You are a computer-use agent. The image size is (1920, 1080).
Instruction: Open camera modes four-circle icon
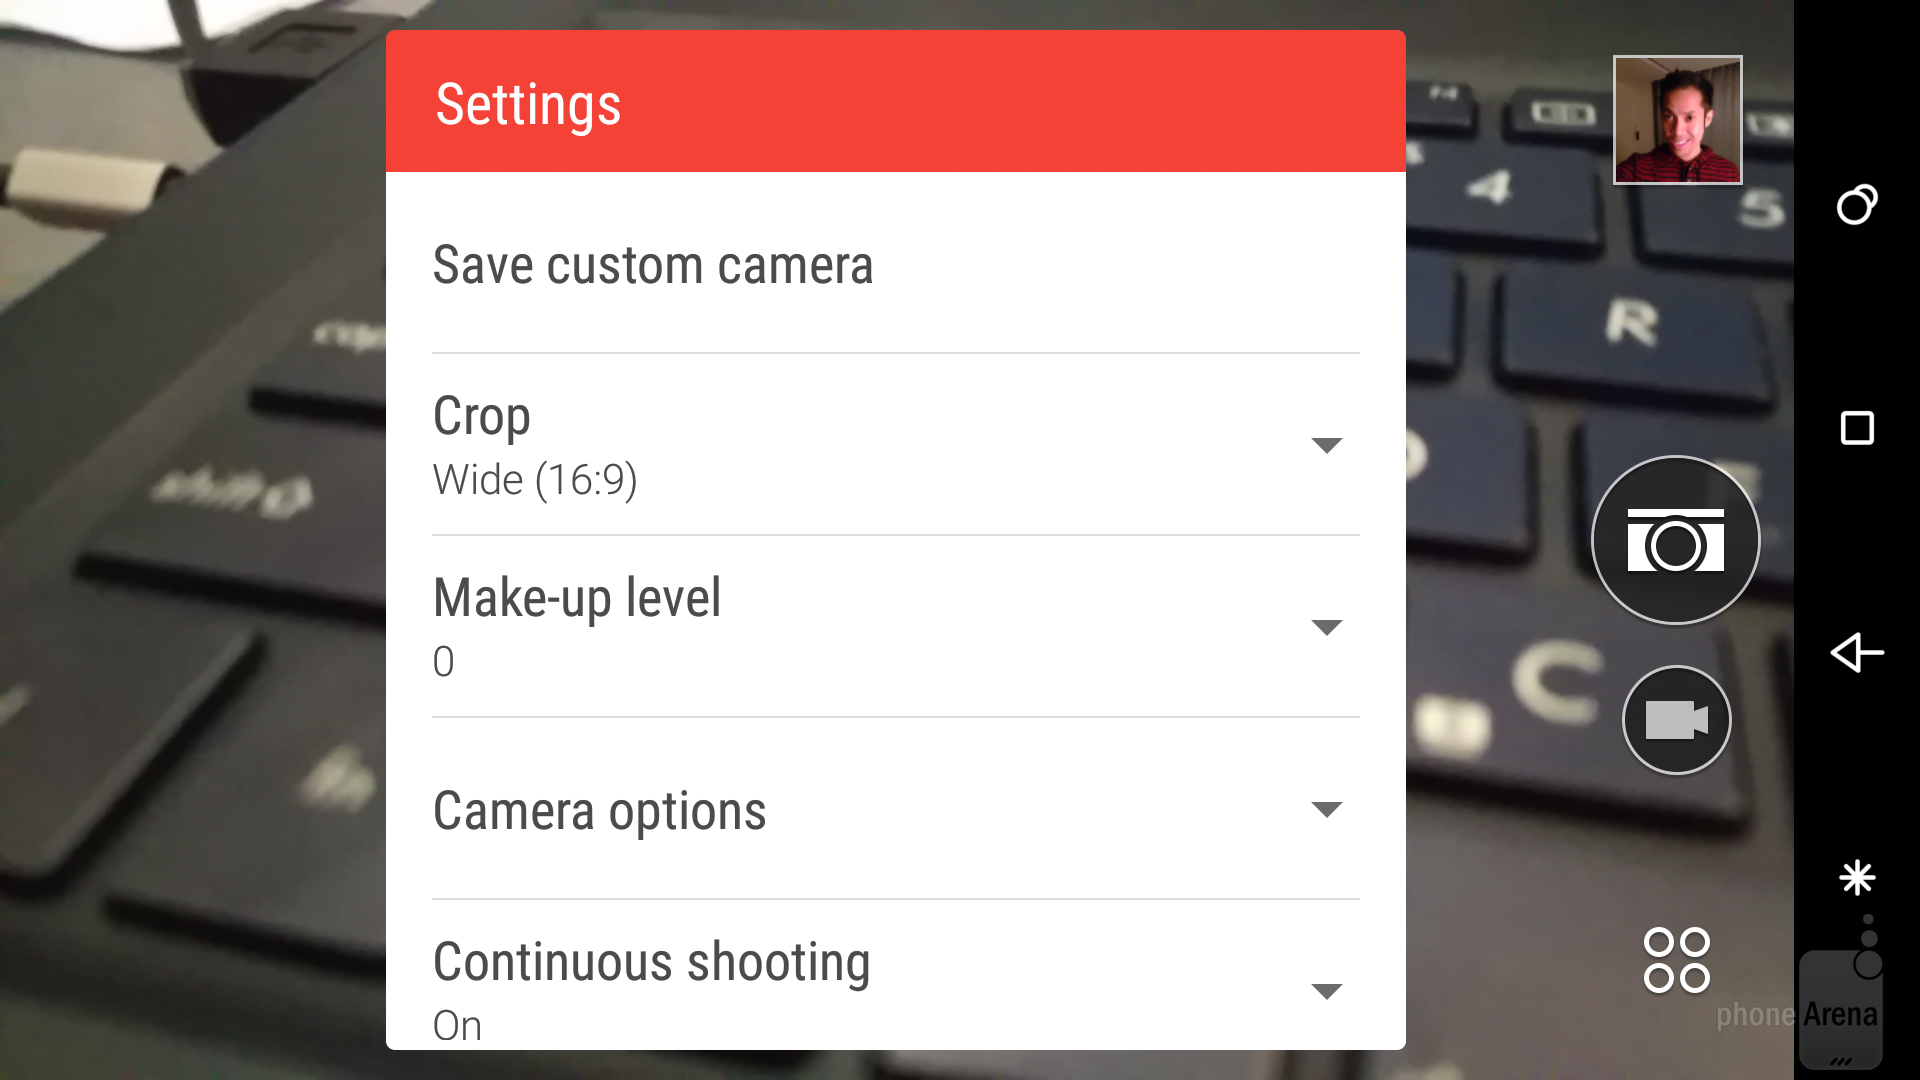[x=1677, y=960]
